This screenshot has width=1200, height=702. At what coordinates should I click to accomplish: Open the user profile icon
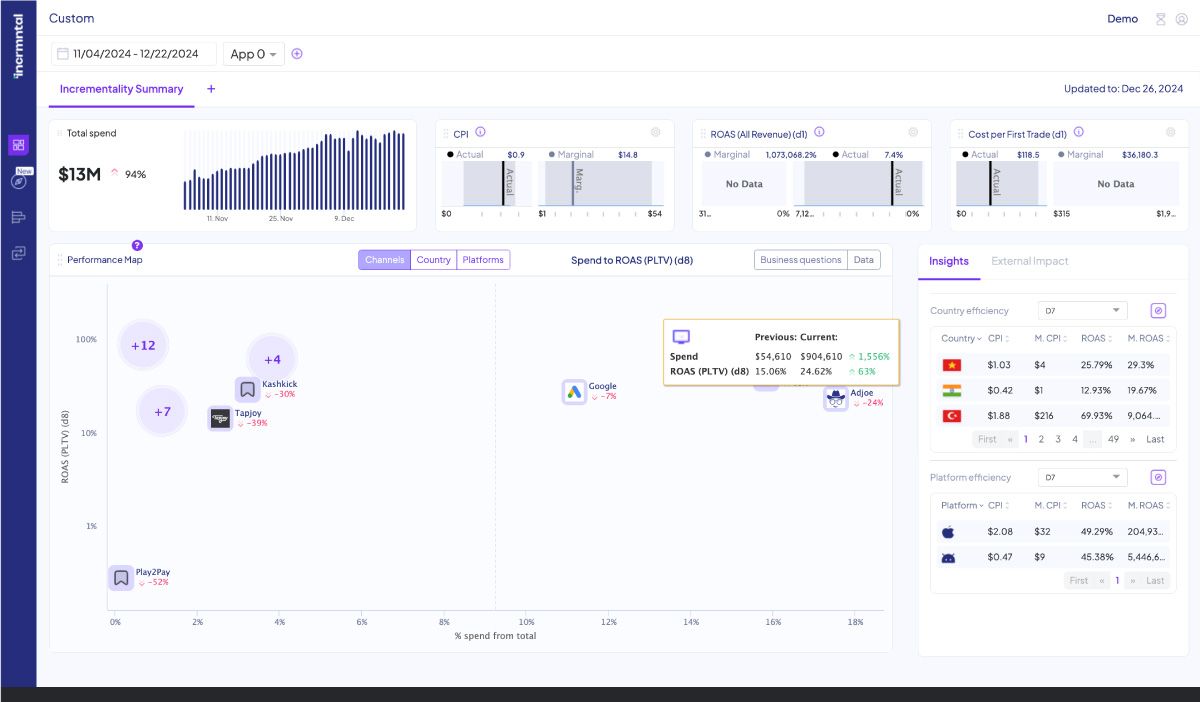coord(1181,19)
